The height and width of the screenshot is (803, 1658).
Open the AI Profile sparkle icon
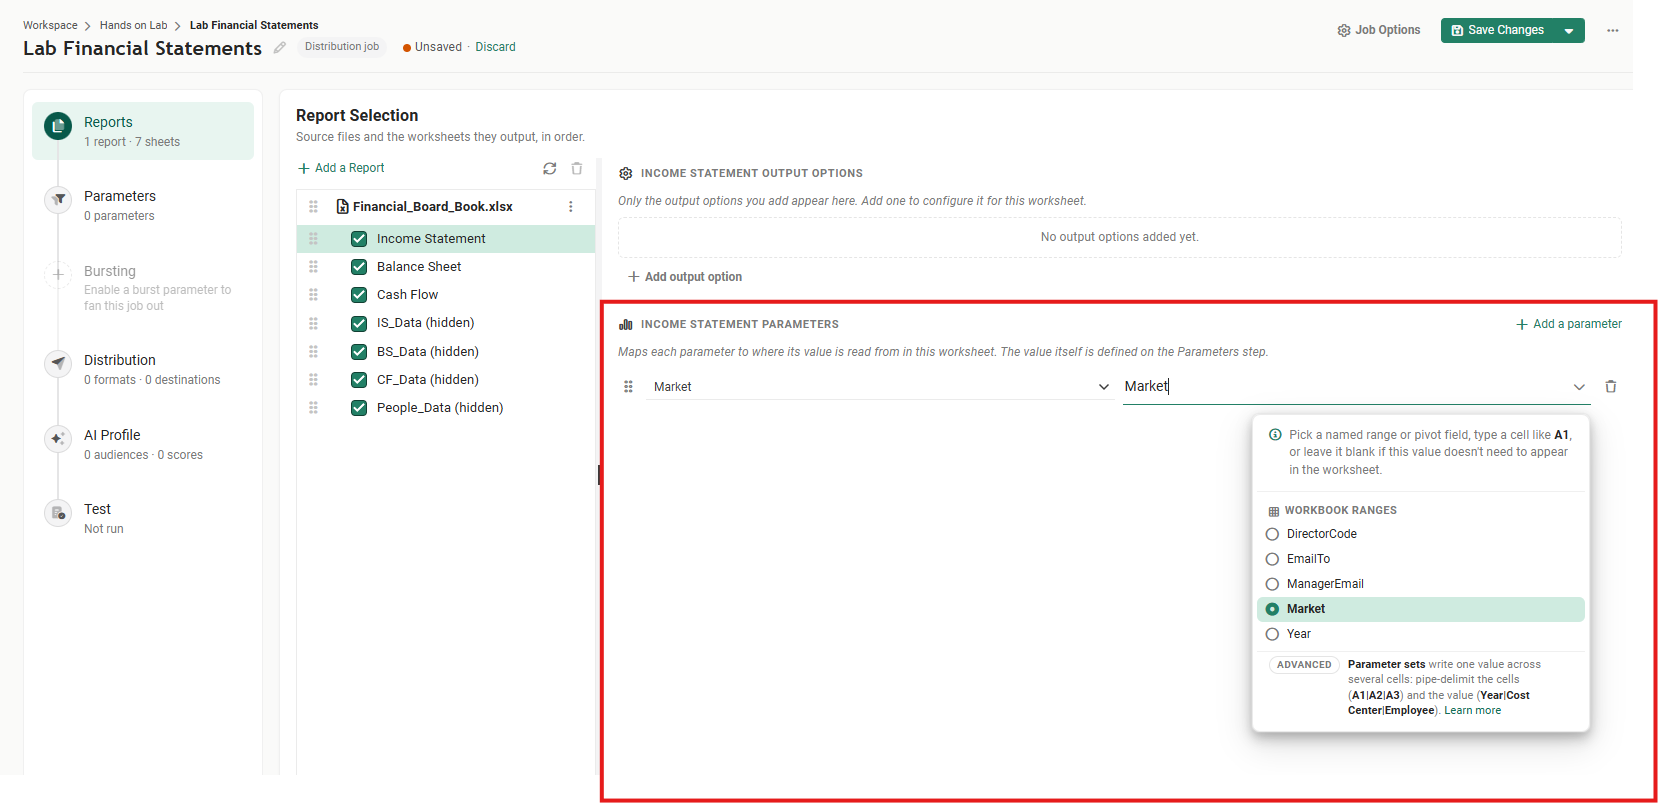[58, 438]
